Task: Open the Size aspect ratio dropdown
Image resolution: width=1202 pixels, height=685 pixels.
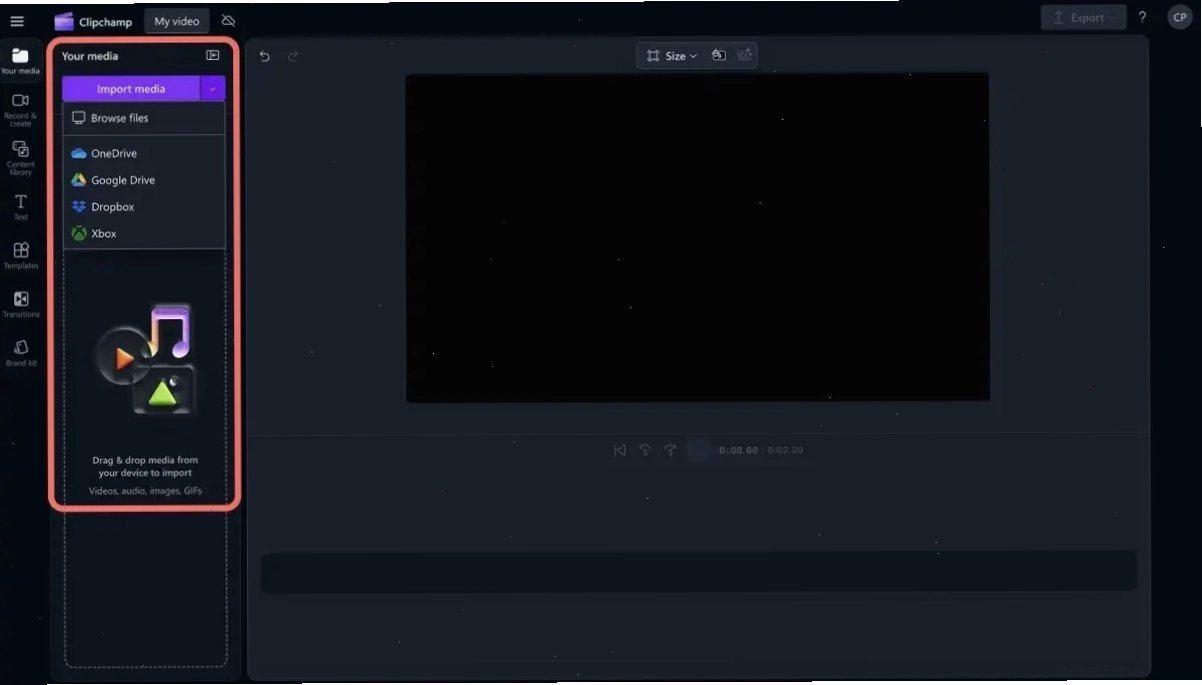Action: pyautogui.click(x=672, y=56)
